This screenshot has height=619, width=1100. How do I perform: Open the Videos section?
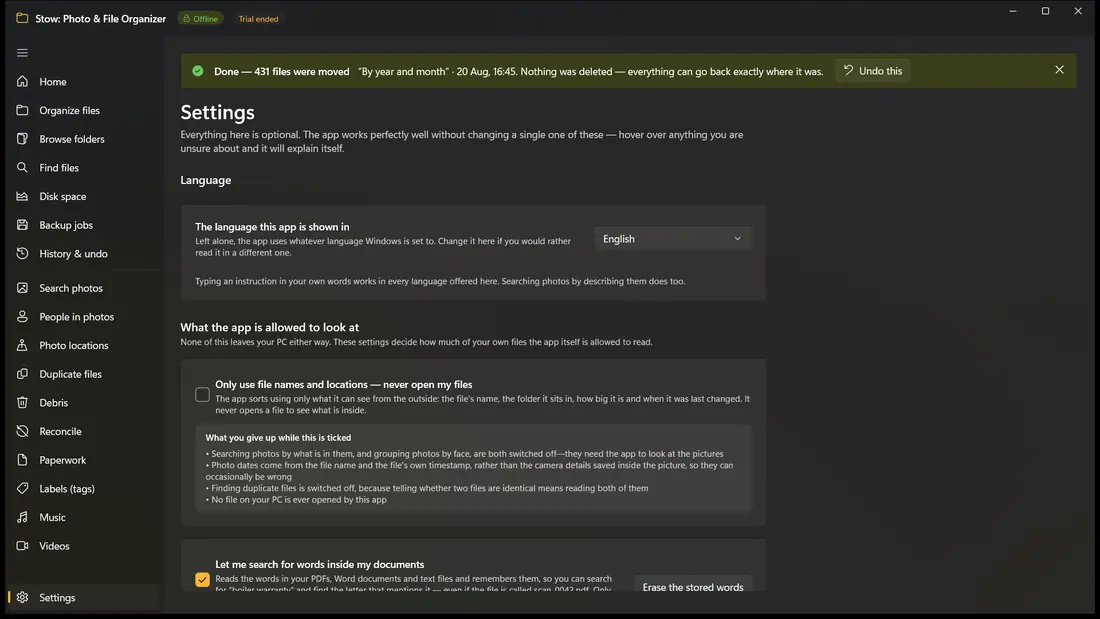tap(83, 546)
